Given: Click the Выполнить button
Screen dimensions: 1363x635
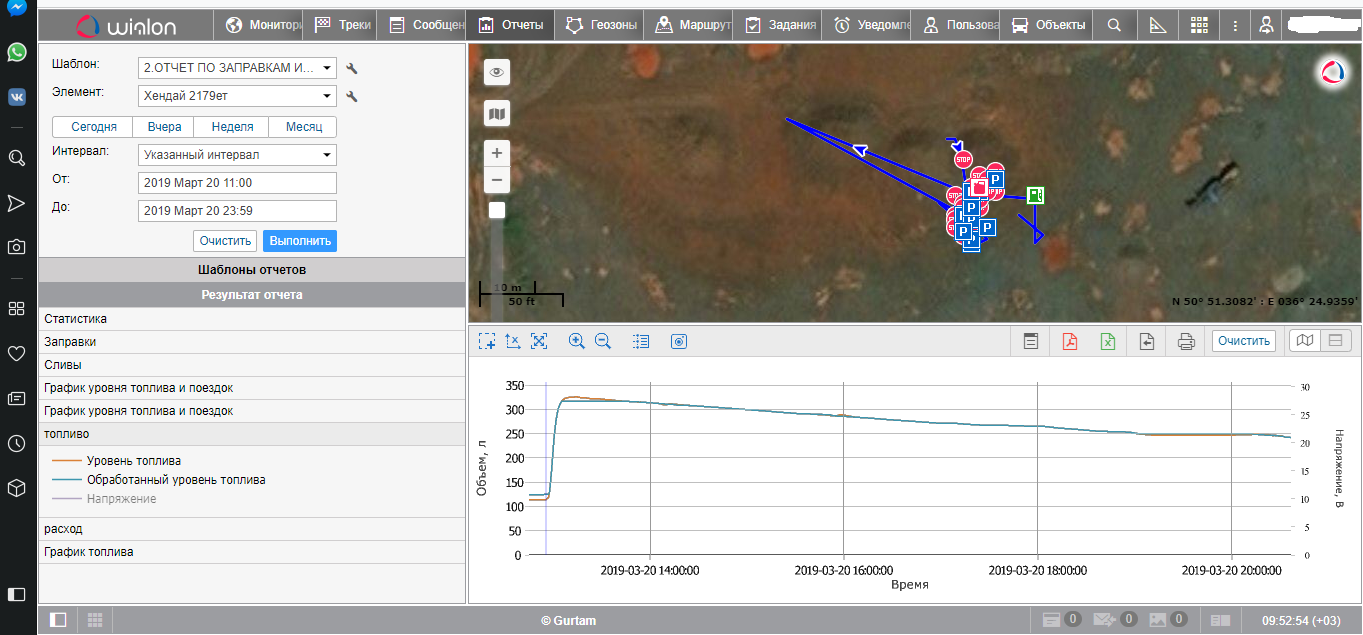Looking at the screenshot, I should [x=300, y=241].
